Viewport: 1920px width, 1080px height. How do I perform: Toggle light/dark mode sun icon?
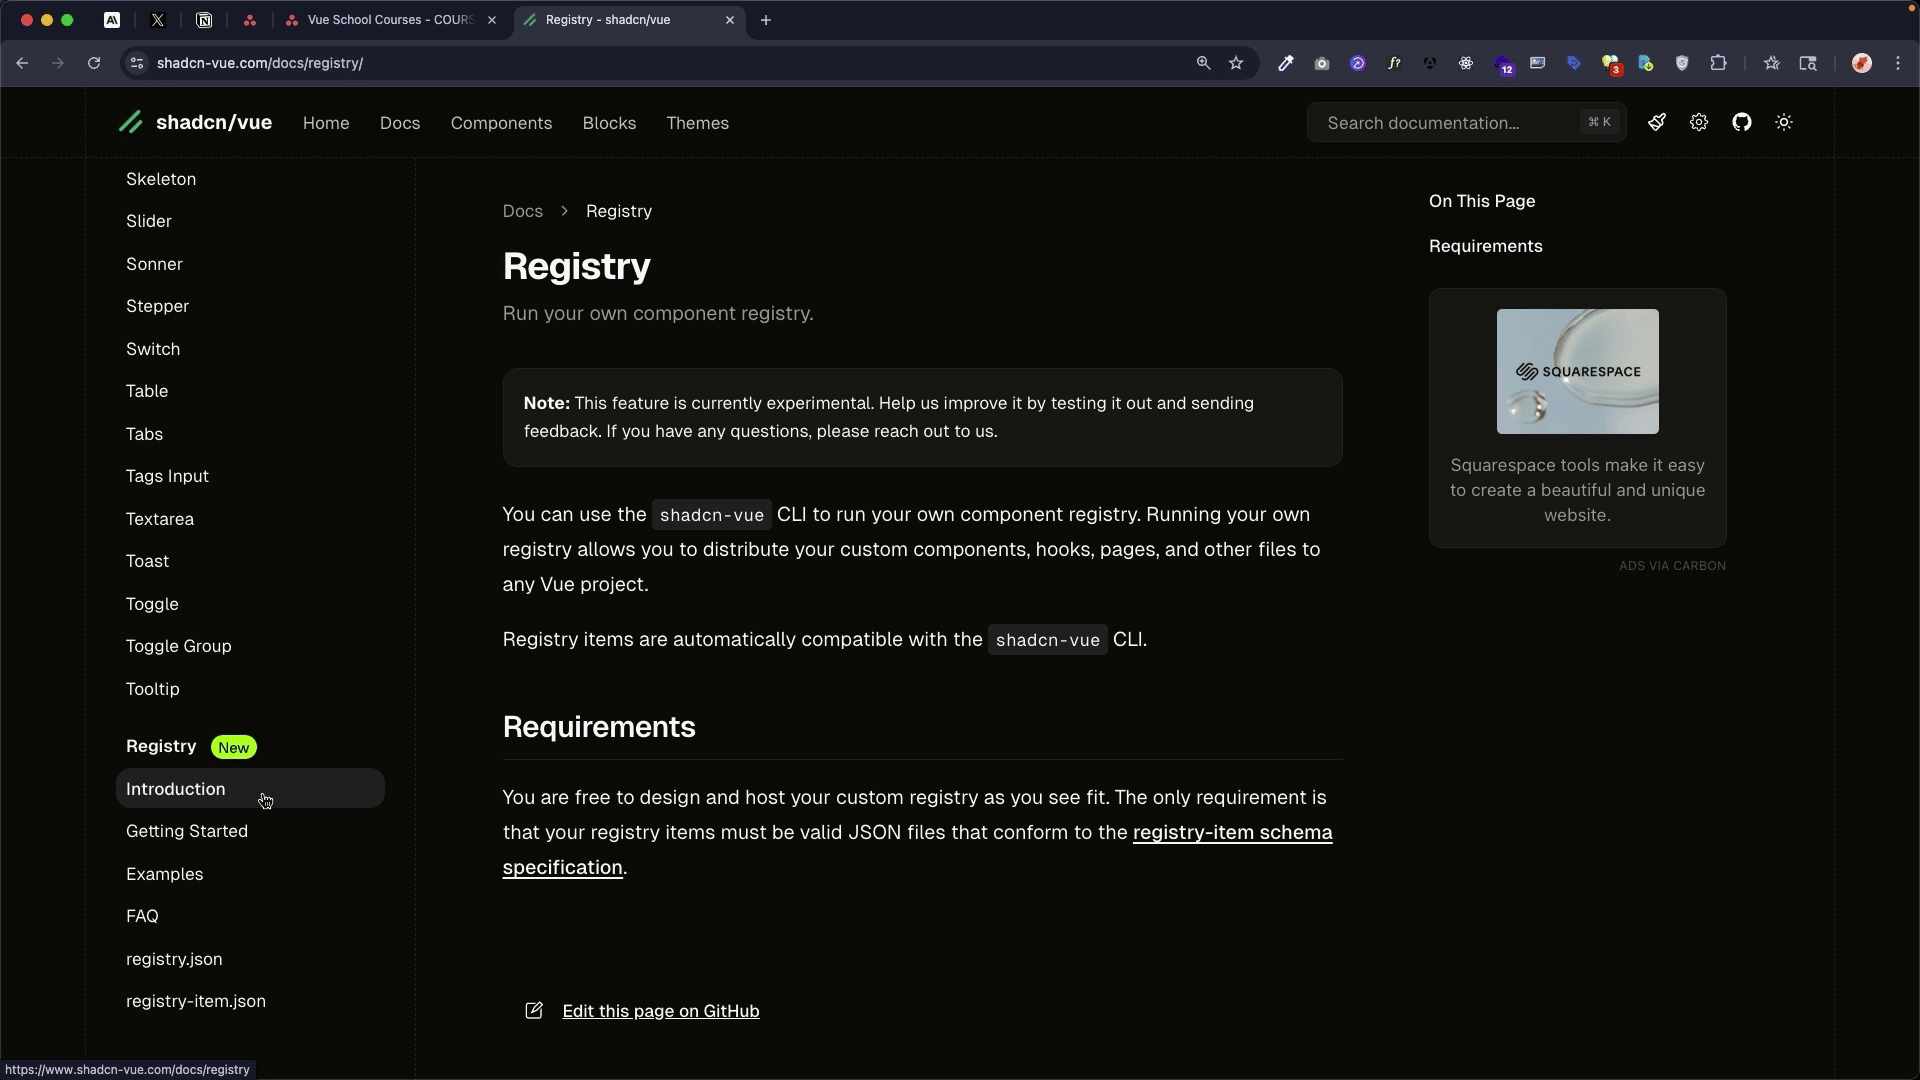coord(1784,122)
